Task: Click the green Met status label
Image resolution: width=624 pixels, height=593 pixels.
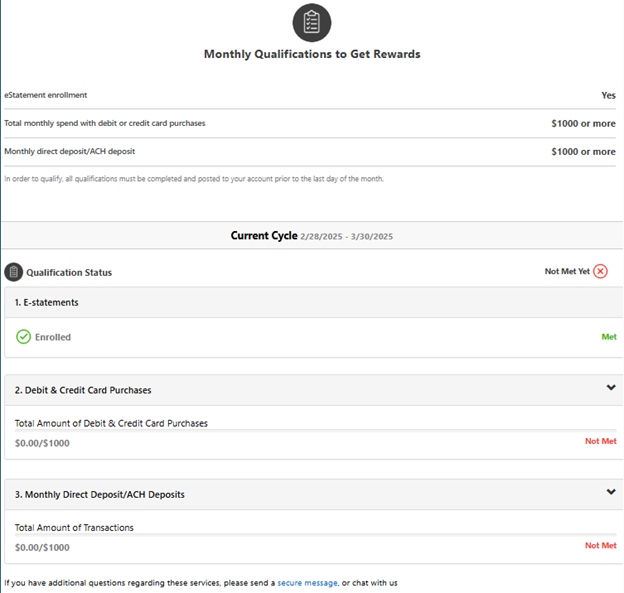Action: 608,337
